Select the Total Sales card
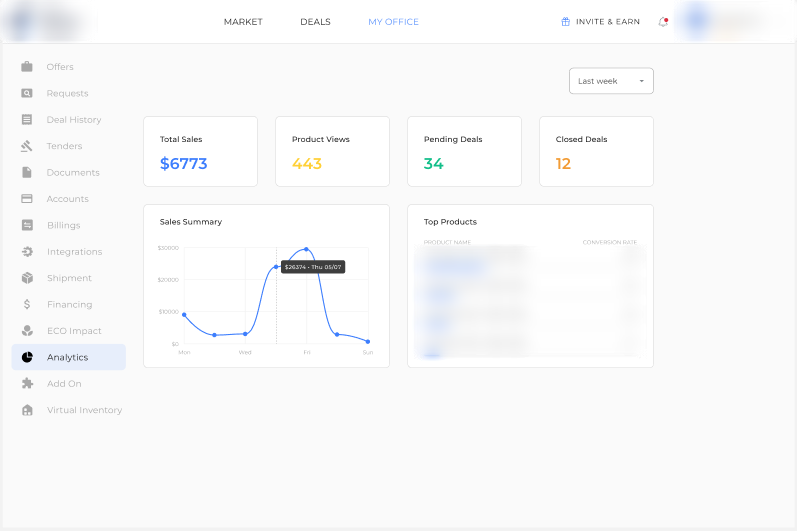Screen dimensions: 797x531 click(x=200, y=151)
